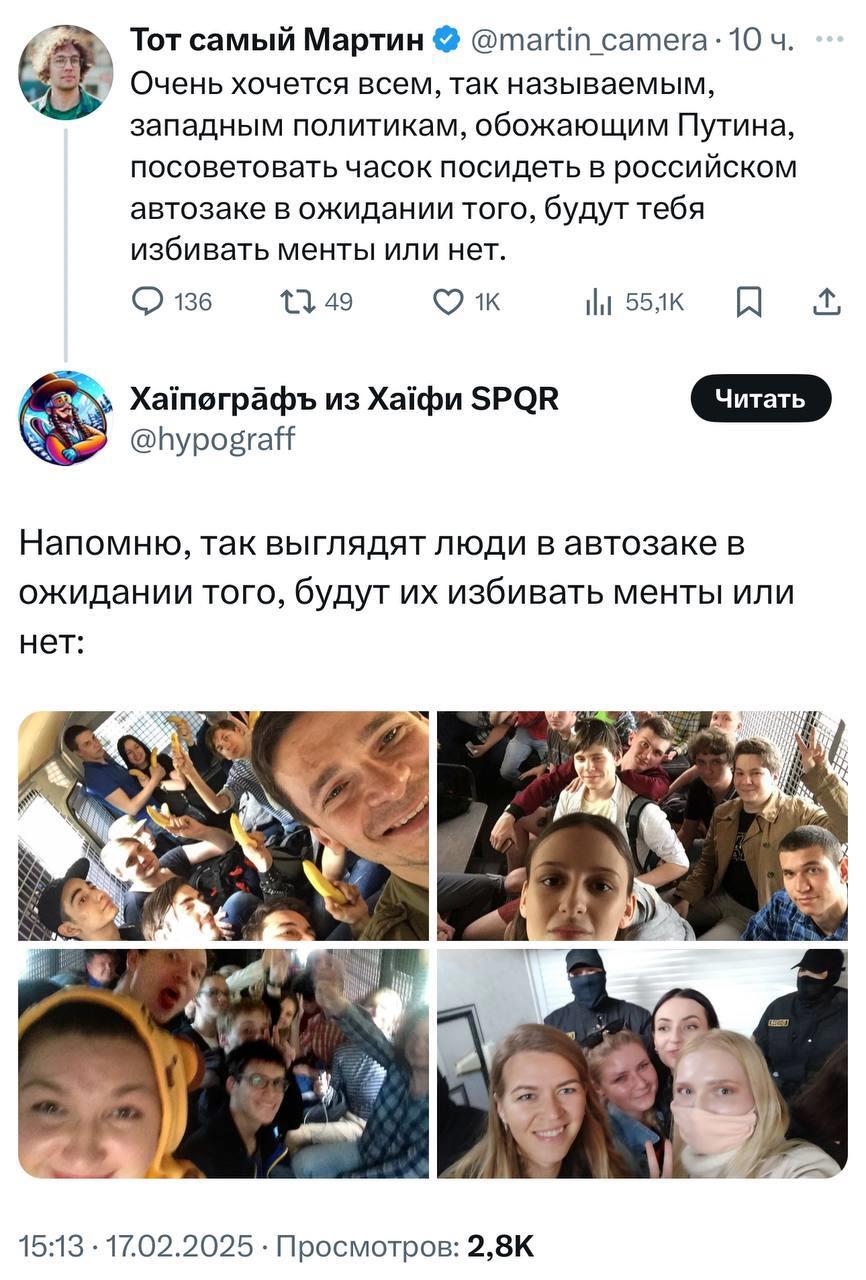The image size is (866, 1280).
Task: View the bottom-left photo with yellow hood
Action: pyautogui.click(x=223, y=1063)
